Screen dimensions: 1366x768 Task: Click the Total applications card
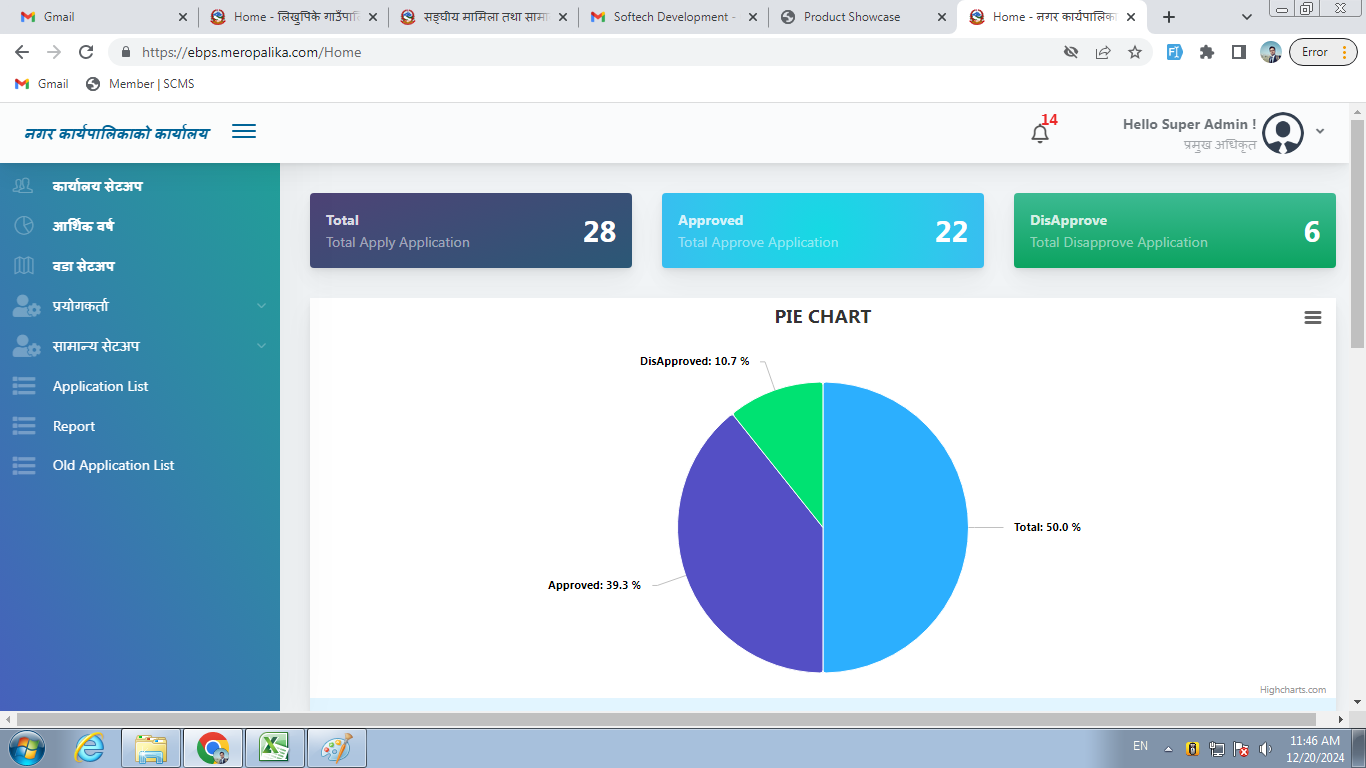tap(470, 231)
